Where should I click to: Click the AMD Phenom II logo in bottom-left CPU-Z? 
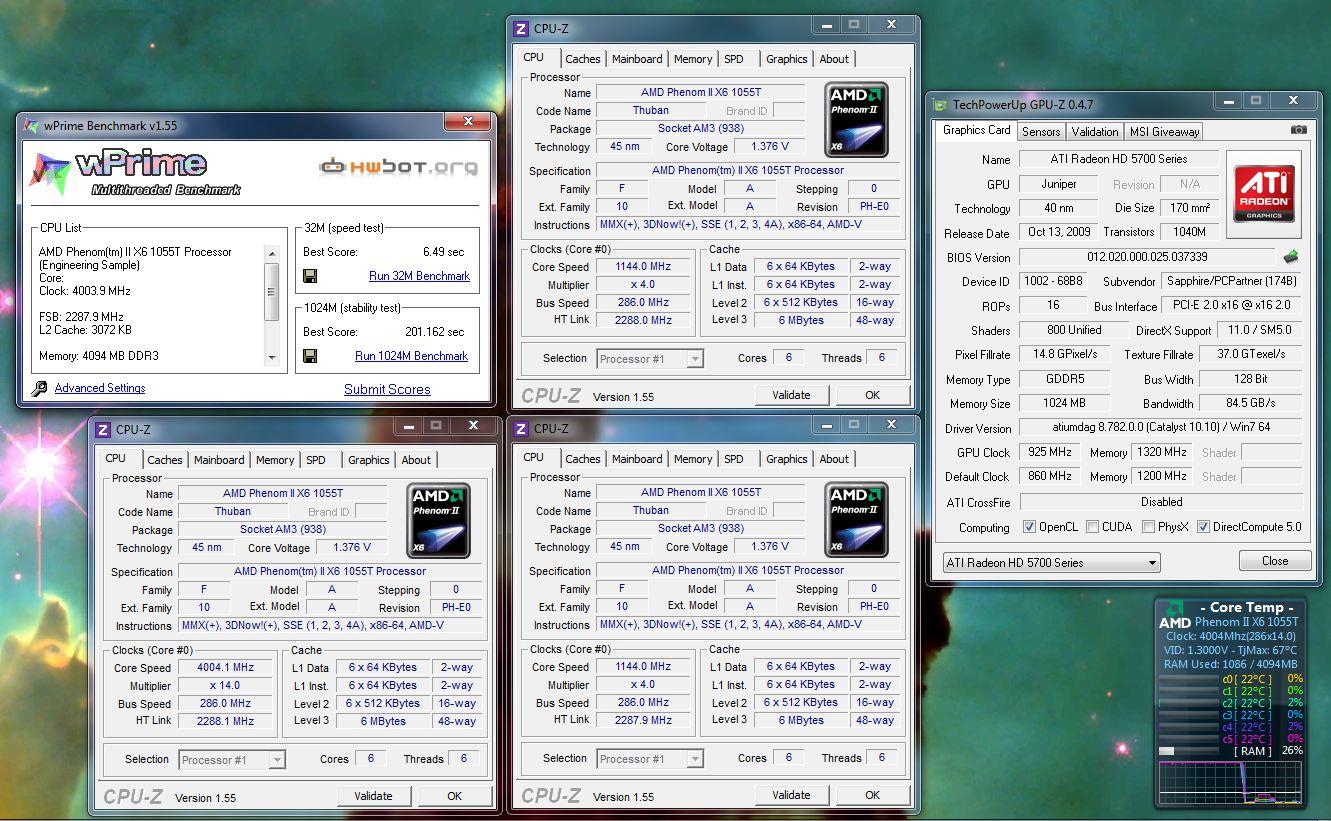(439, 520)
